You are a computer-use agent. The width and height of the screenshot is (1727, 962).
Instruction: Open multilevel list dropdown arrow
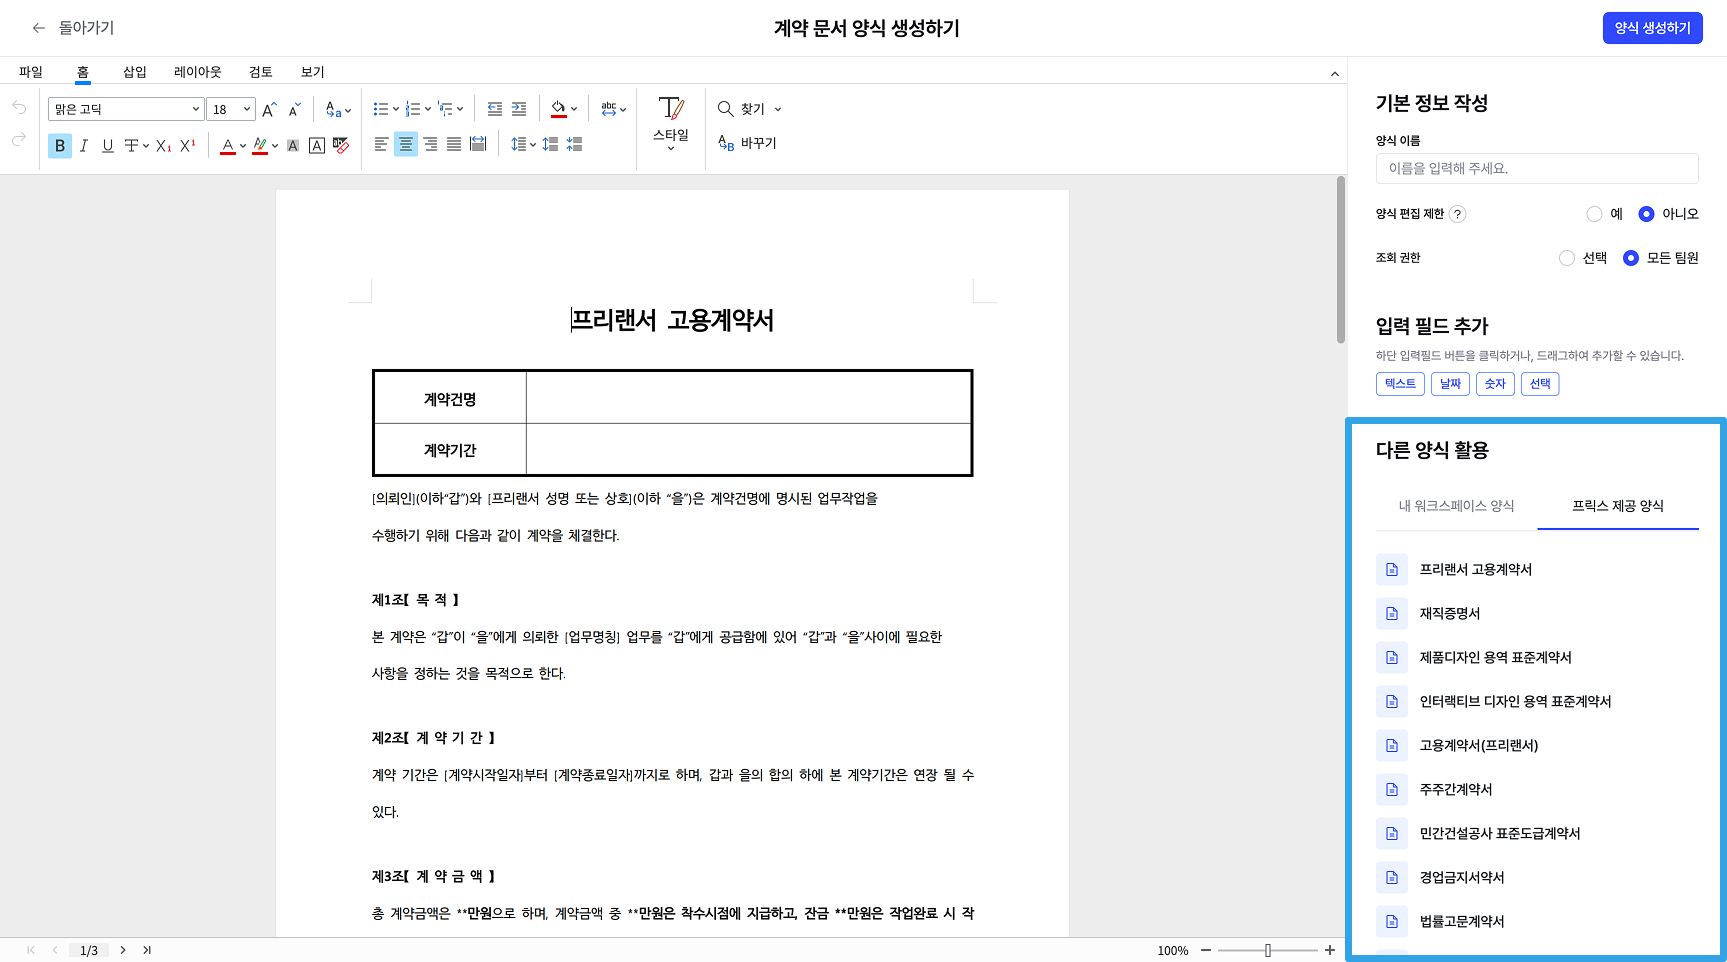(460, 109)
